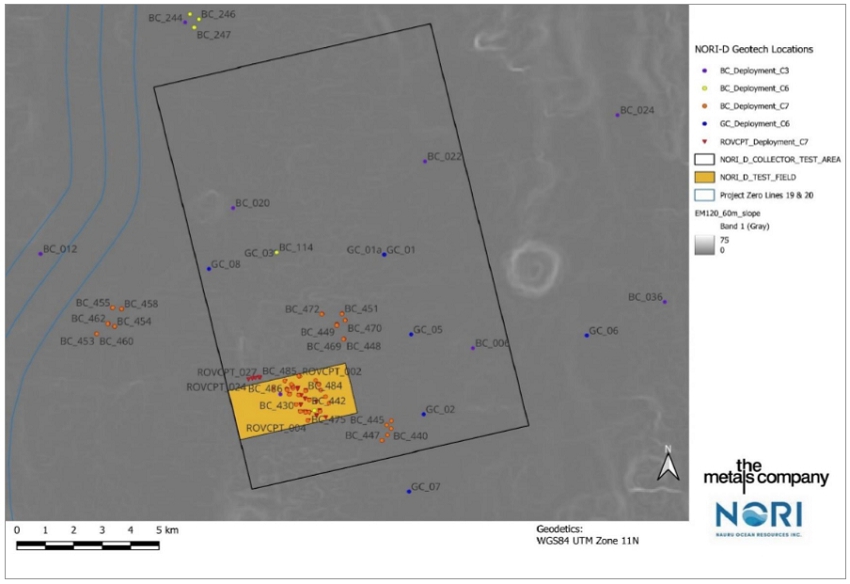Select the NORI_D_COLLECTOR_TEST_AREA black outline legend box
This screenshot has width=850, height=584.
705,158
